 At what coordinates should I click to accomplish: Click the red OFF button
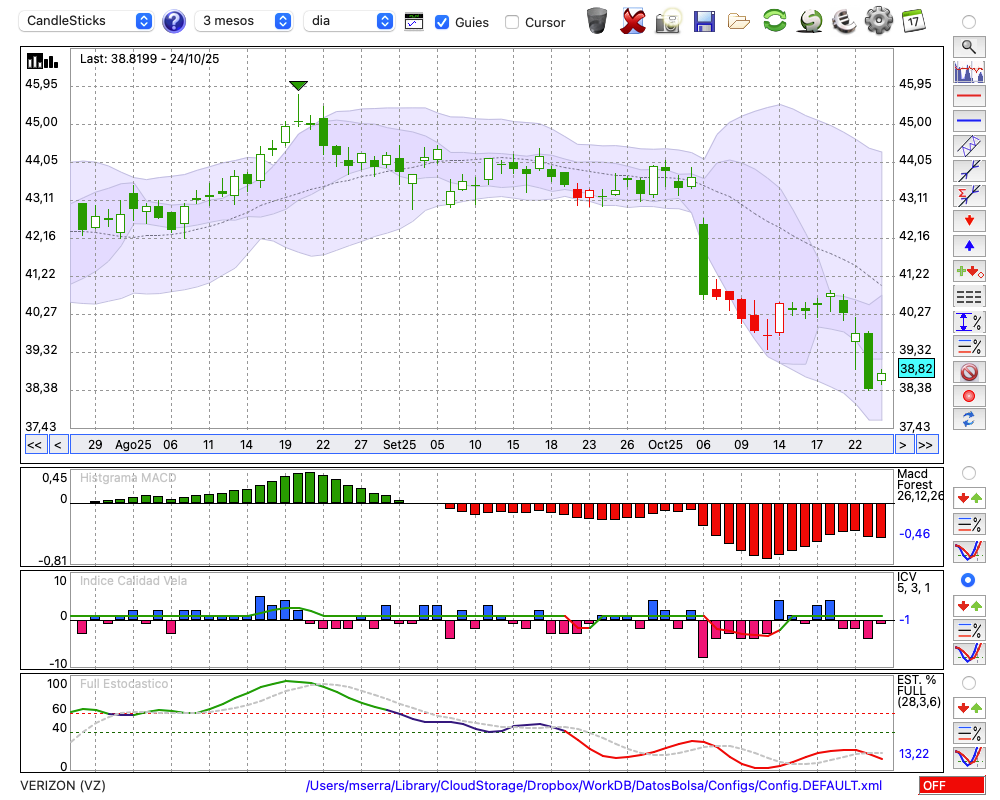(x=950, y=786)
